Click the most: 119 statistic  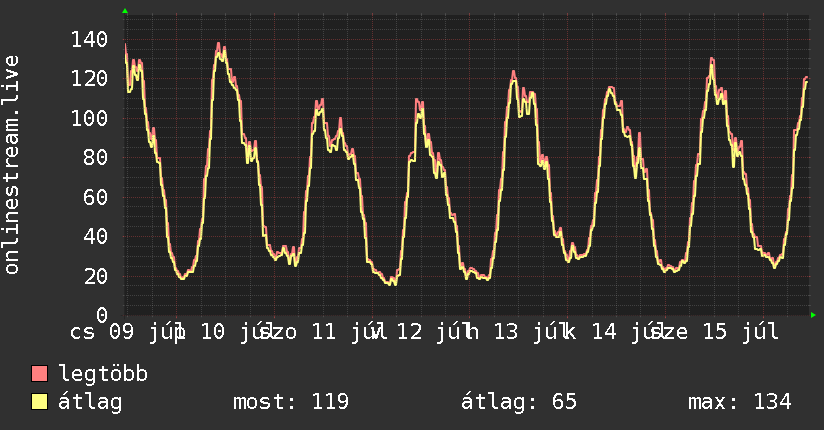[291, 402]
